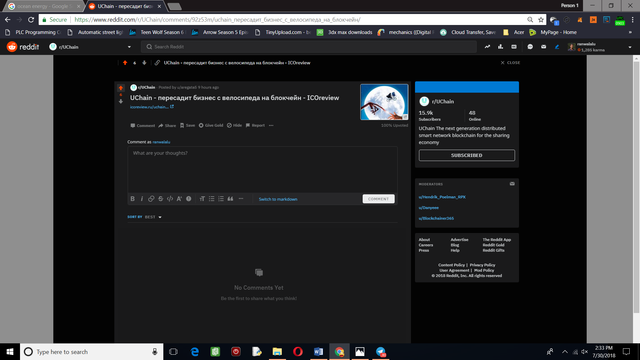Open Privacy Policy link
640x360 pixels.
pos(482,265)
